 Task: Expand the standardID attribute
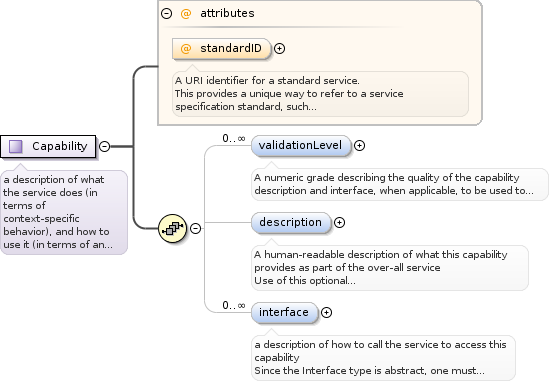(x=280, y=48)
